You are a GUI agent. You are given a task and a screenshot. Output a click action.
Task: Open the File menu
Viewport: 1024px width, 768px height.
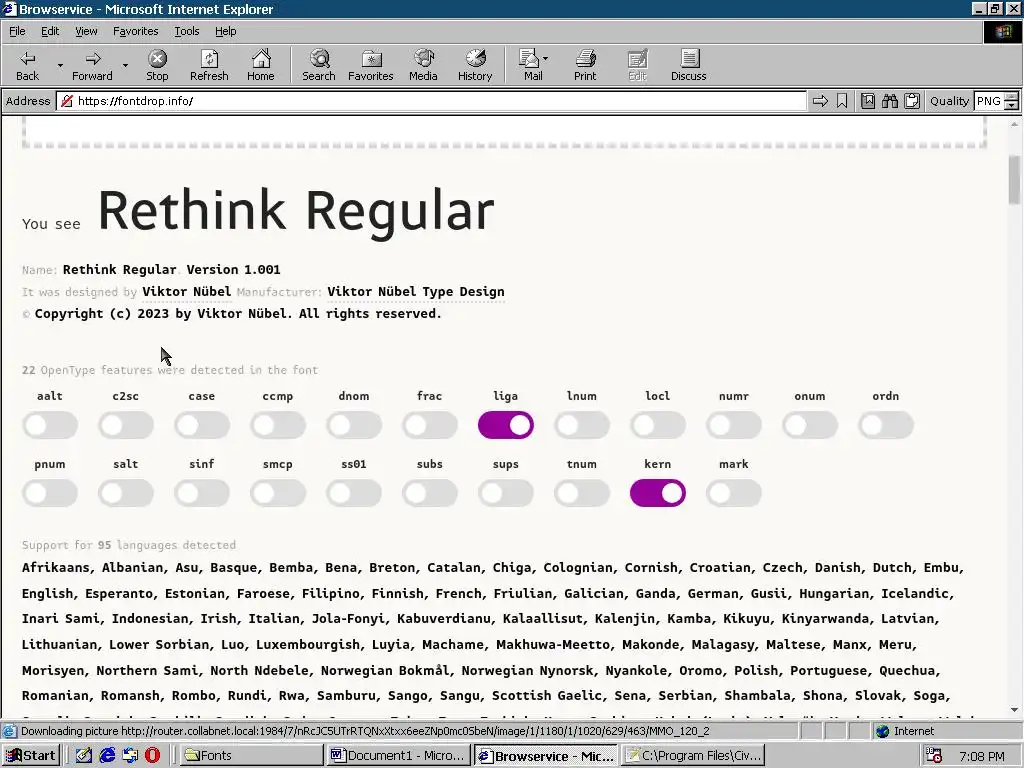tap(17, 31)
